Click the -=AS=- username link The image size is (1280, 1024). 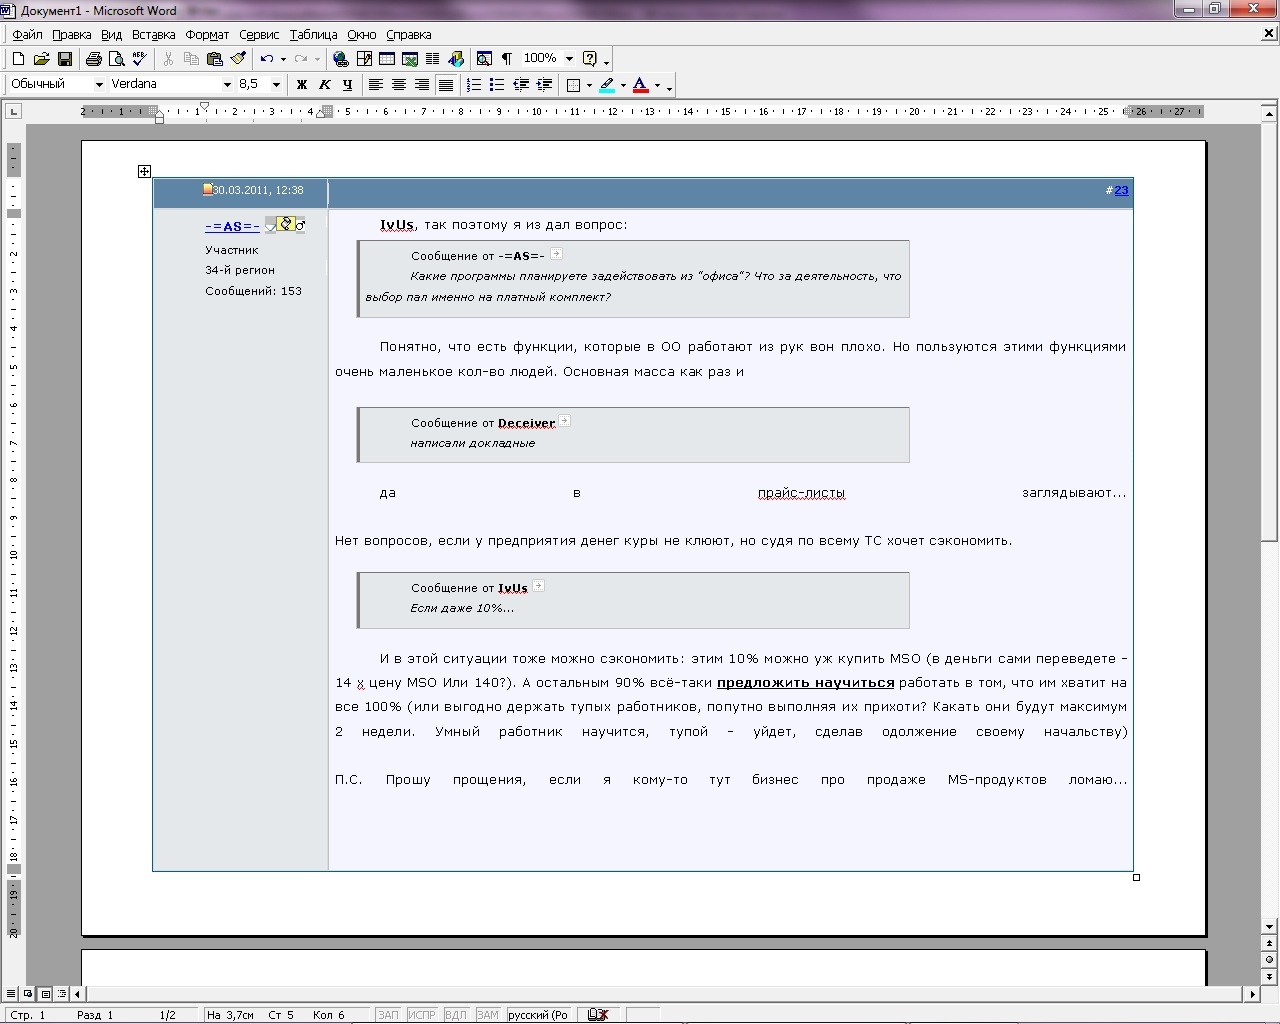click(232, 226)
